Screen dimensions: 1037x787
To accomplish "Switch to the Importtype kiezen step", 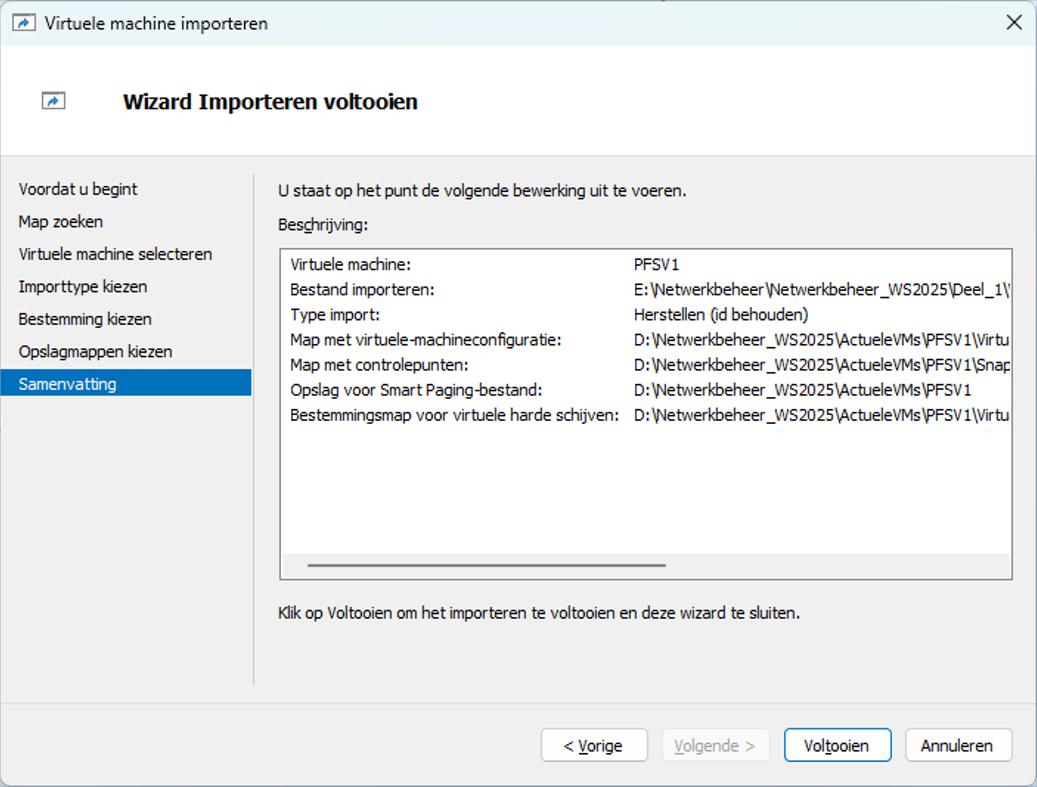I will [x=83, y=287].
